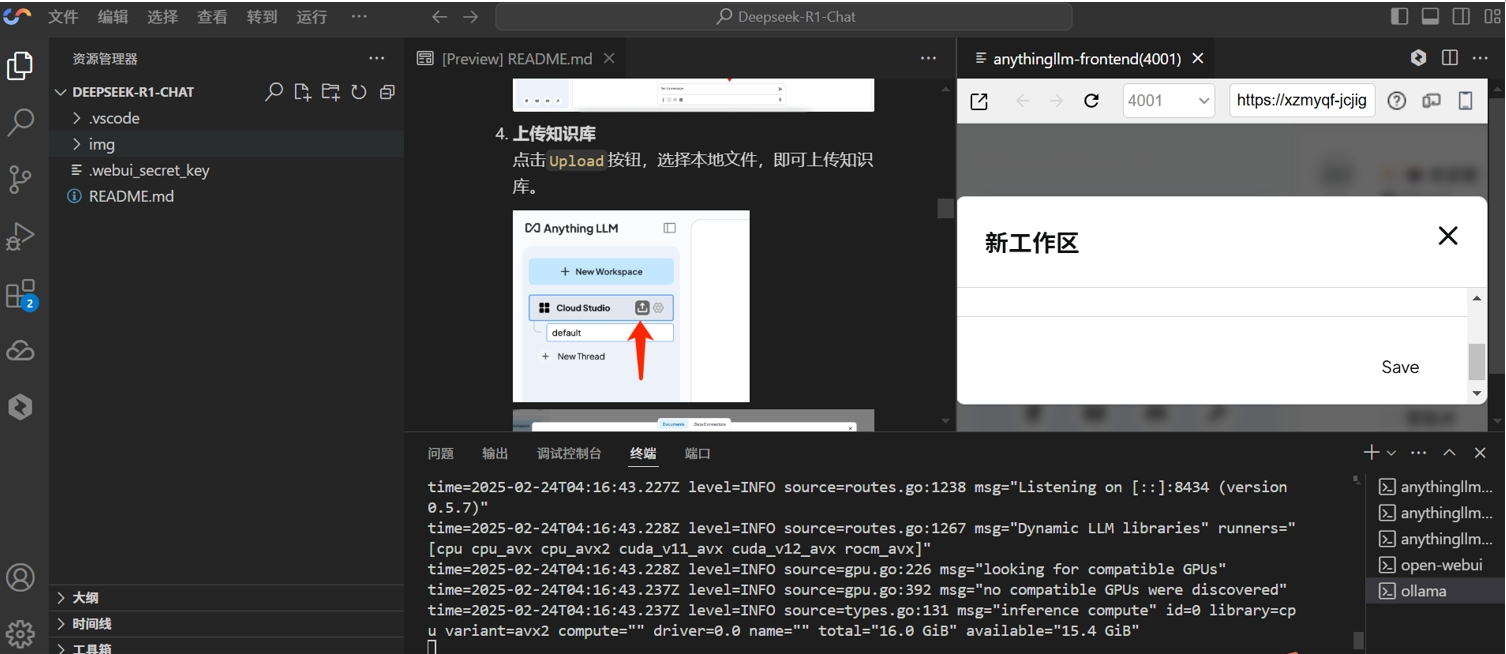Collapse the DEEPSEEK-R1-CHAT root folder

pyautogui.click(x=60, y=92)
